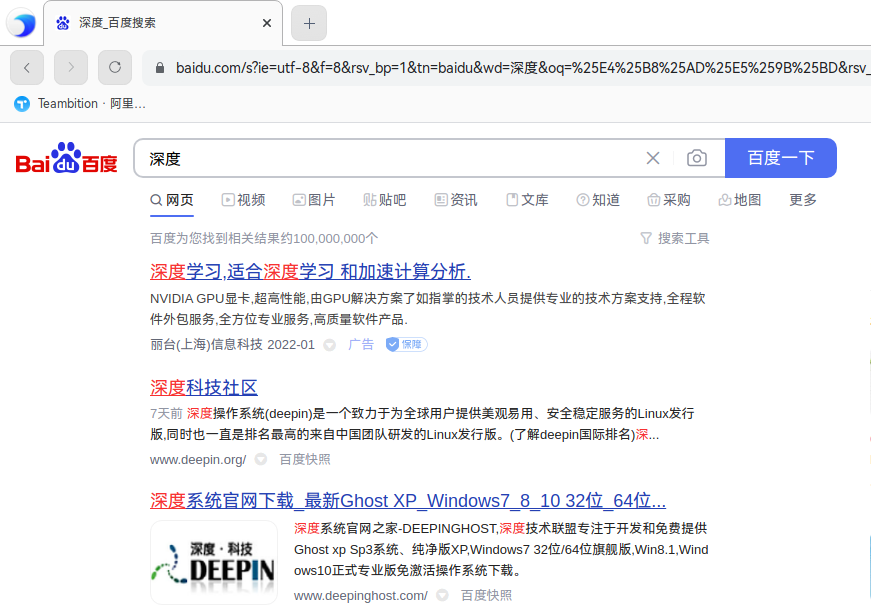Switch to the 资讯 tab
This screenshot has height=605, width=871.
click(x=455, y=200)
